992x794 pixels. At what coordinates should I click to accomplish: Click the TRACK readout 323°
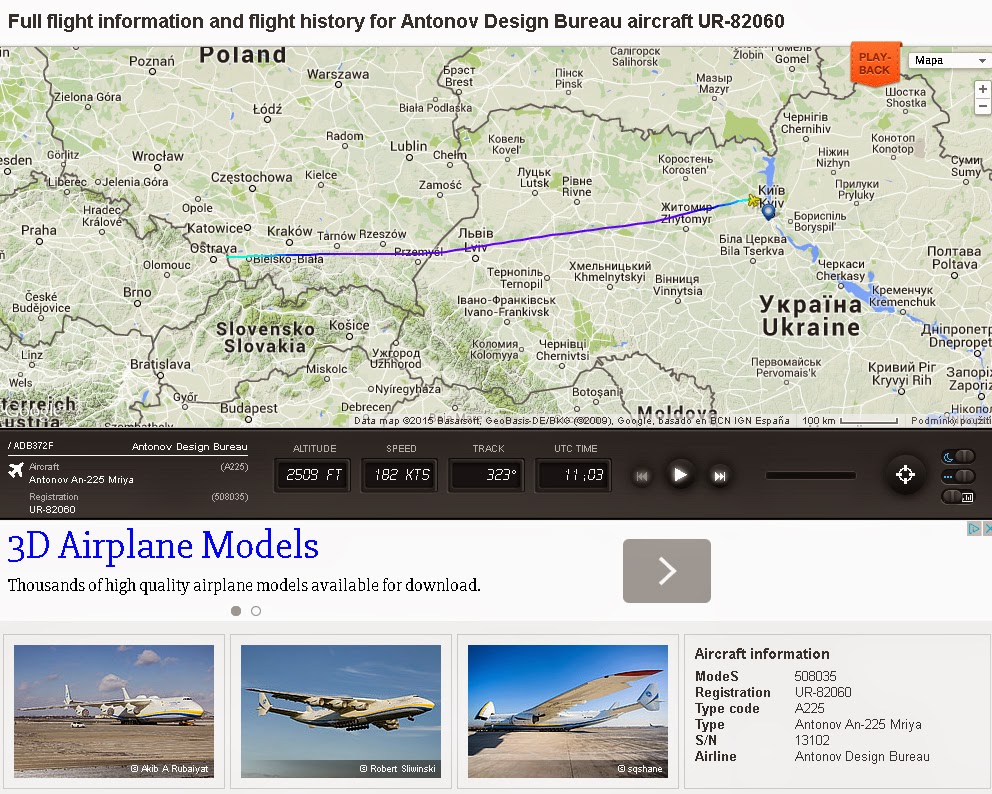[x=487, y=475]
